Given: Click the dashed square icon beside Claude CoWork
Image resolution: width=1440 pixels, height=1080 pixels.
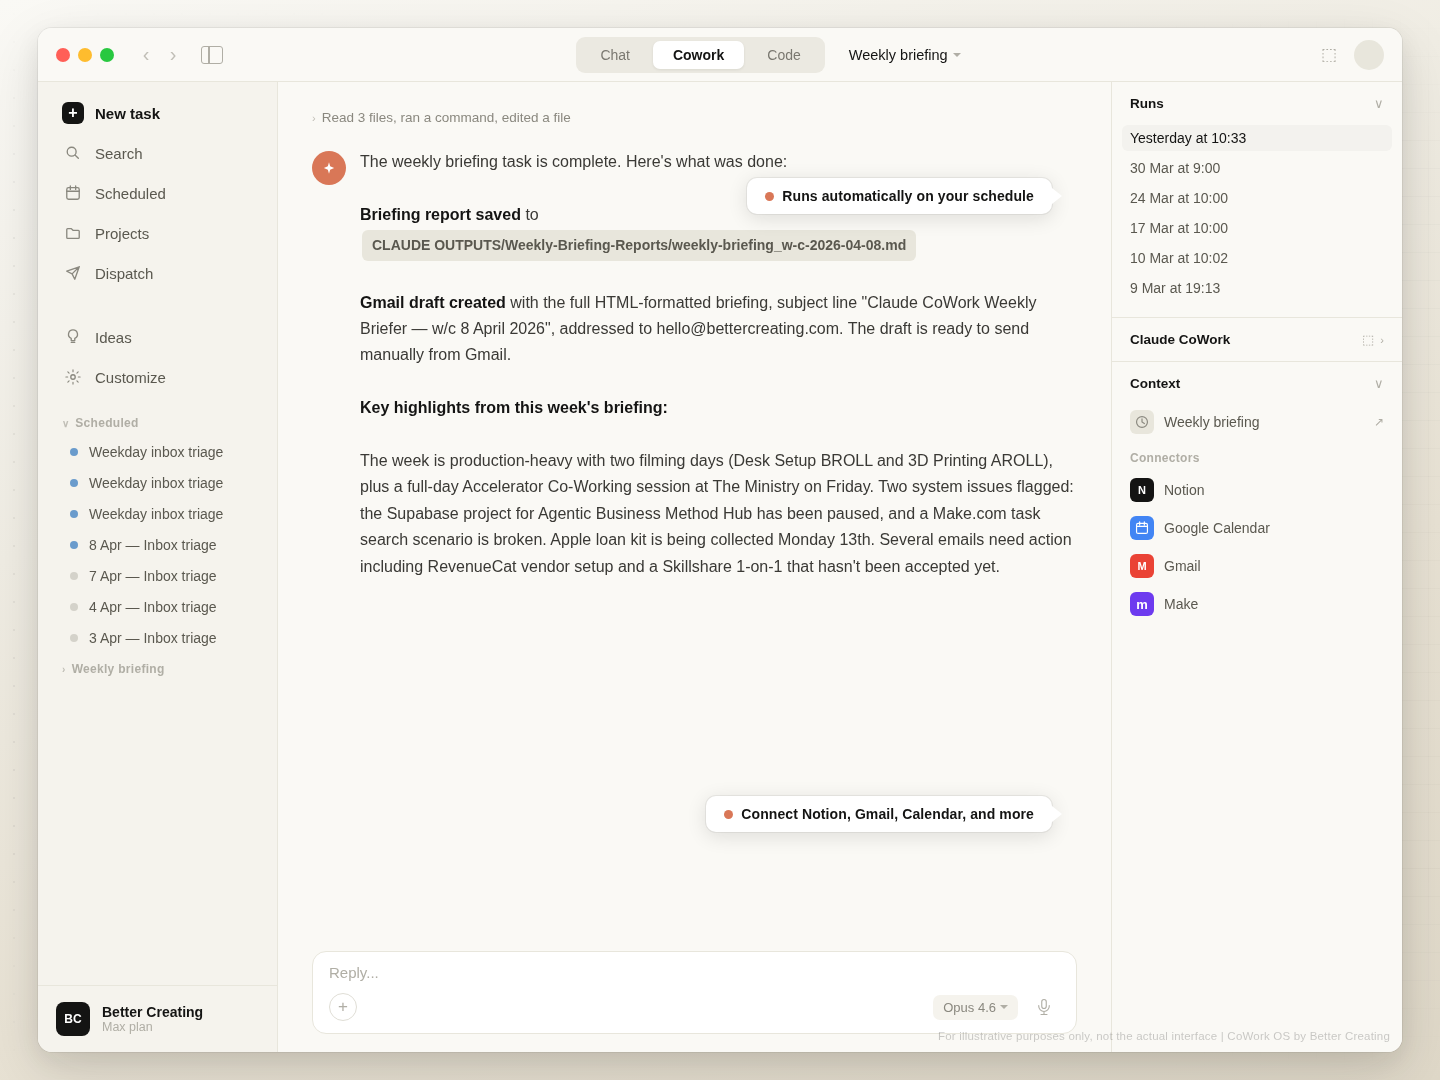Looking at the screenshot, I should (1368, 340).
